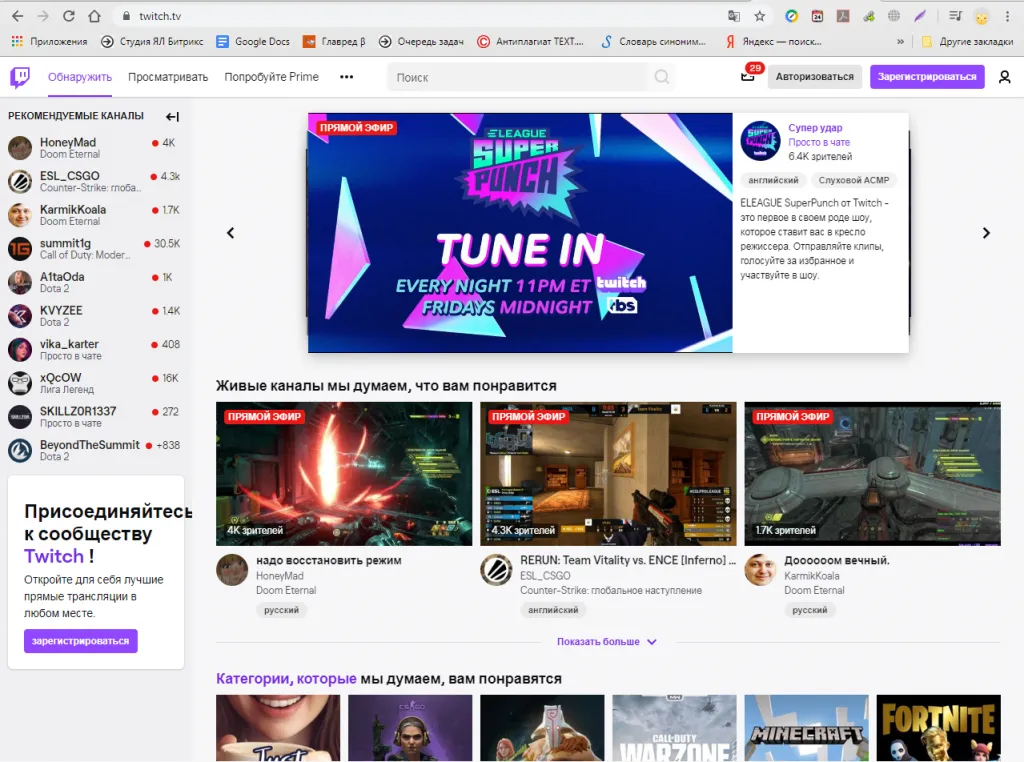Screen dimensions: 1024x762
Task: Click the Twitch logo icon
Action: click(20, 77)
